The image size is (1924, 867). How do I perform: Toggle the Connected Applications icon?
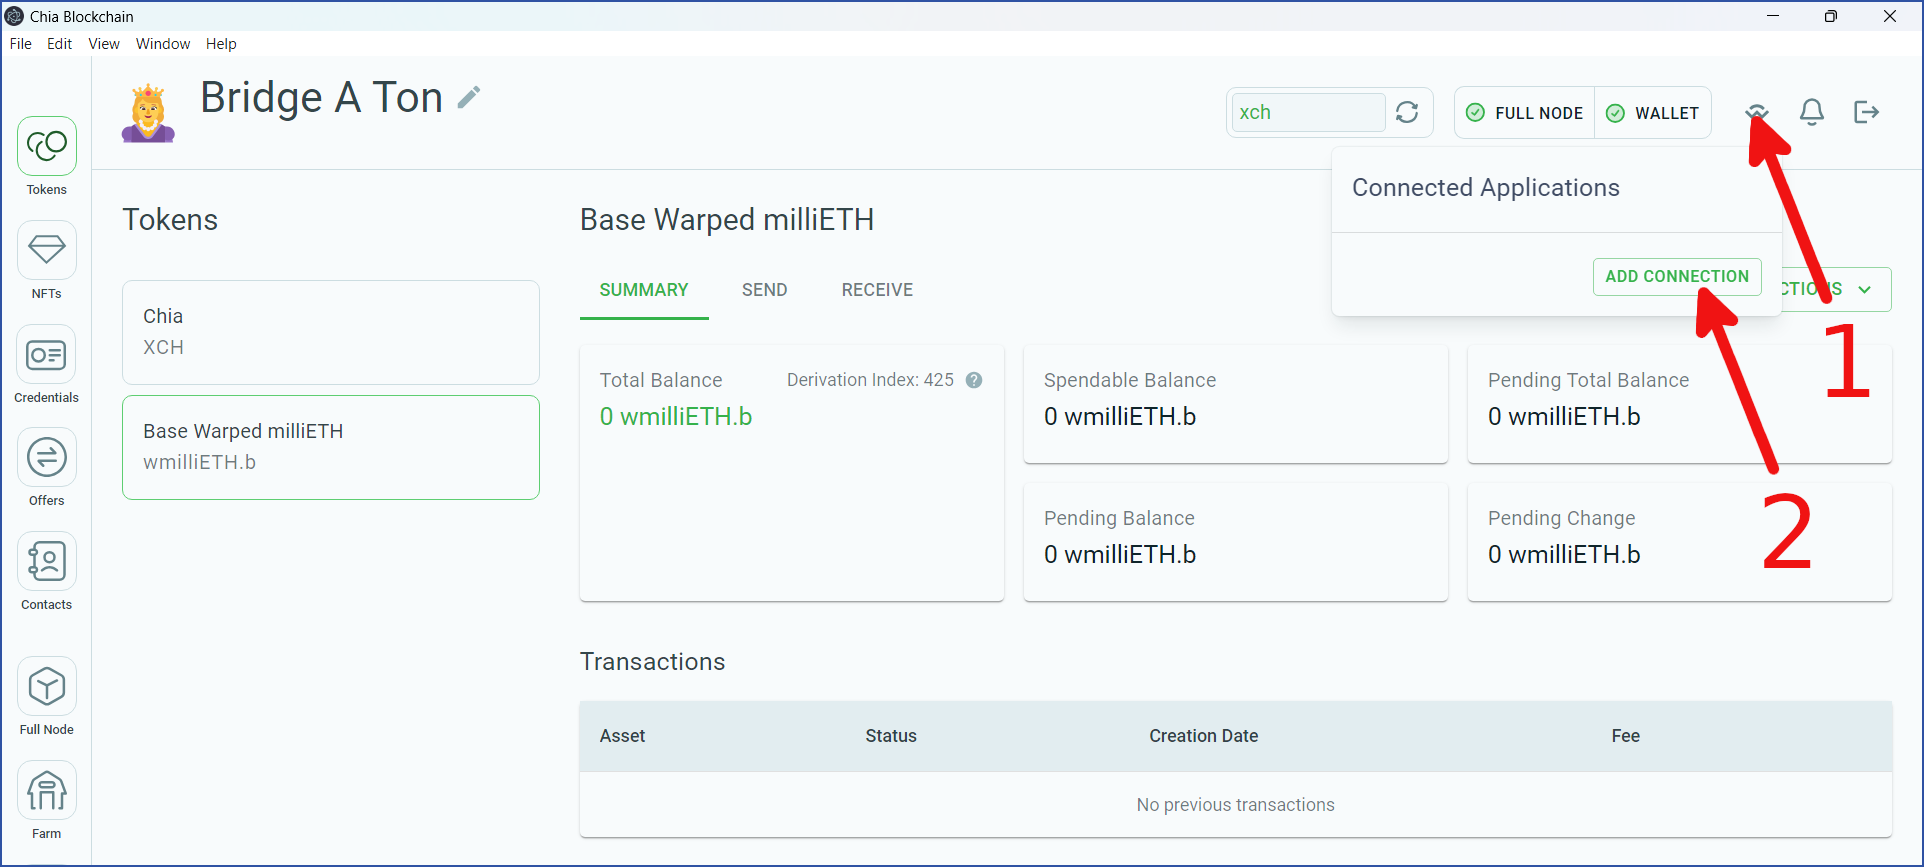1756,112
